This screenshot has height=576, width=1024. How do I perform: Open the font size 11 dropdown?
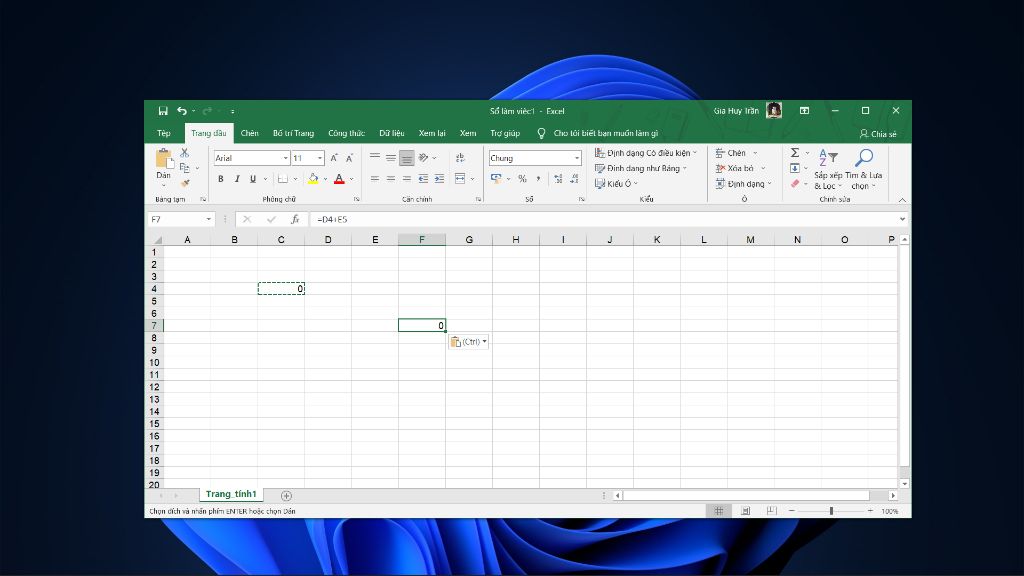(320, 158)
